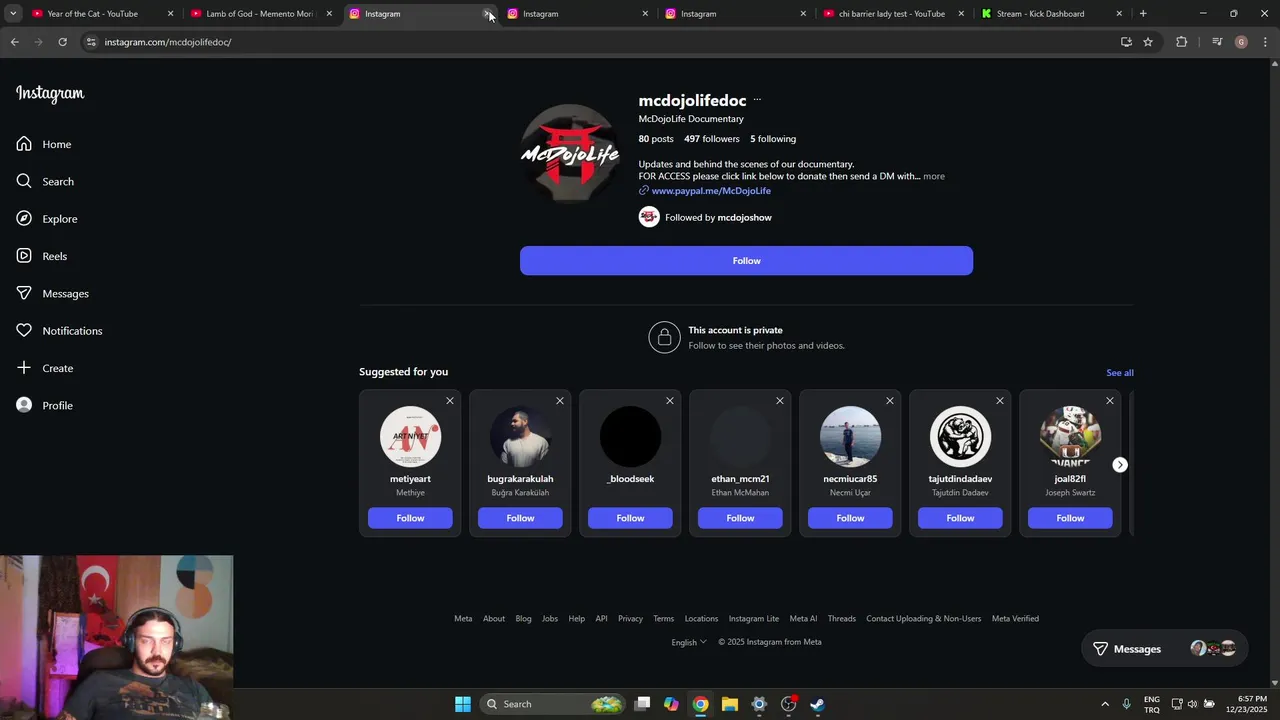Dismiss necmiucar85 suggestion card
The height and width of the screenshot is (720, 1280).
890,400
